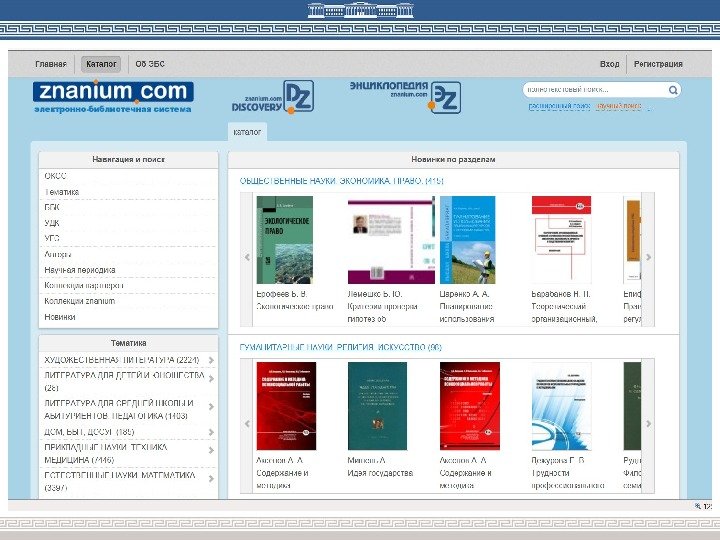720x540 pixels.
Task: Open the orange научный поиск link
Action: point(619,107)
